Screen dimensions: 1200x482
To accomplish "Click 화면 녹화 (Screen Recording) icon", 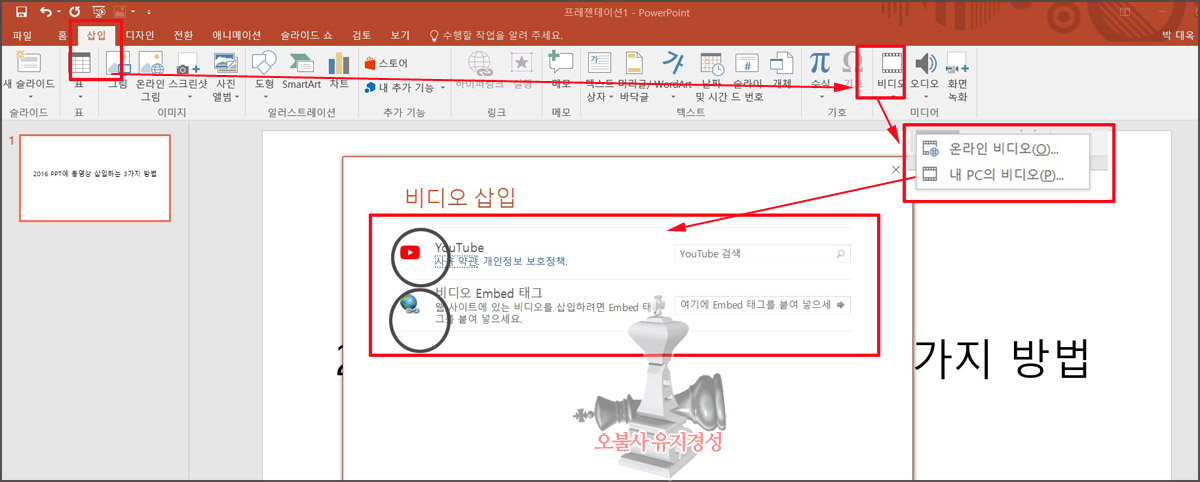I will [x=957, y=64].
